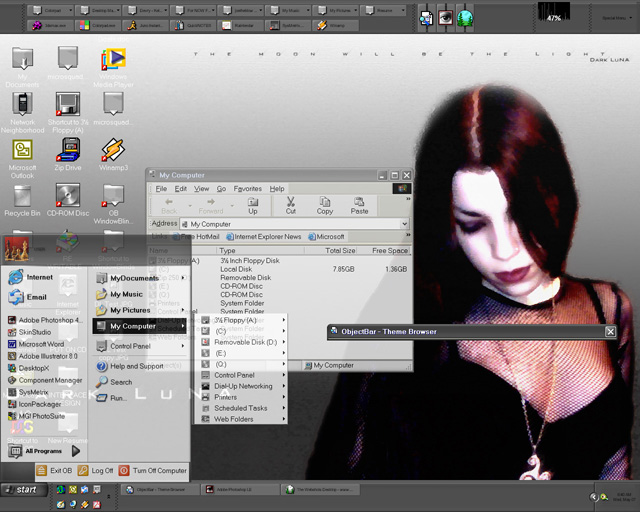Image resolution: width=640 pixels, height=512 pixels.
Task: Open the Free HotMail link in Links bar
Action: (196, 236)
